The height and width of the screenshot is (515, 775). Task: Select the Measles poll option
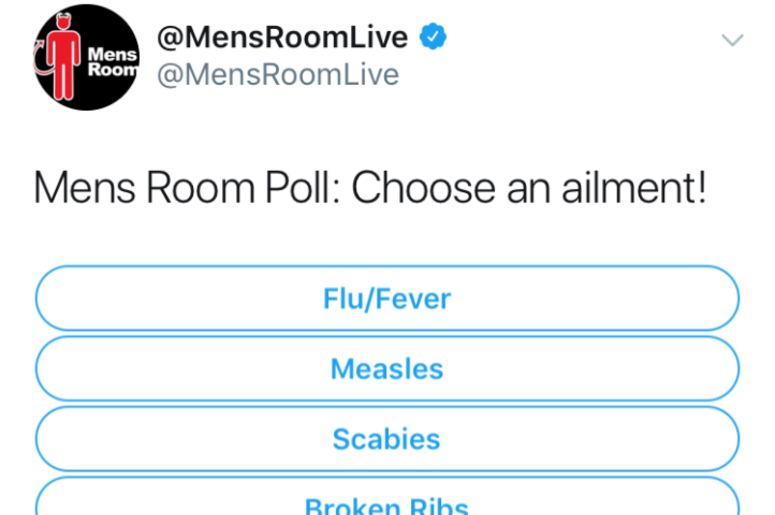(388, 368)
